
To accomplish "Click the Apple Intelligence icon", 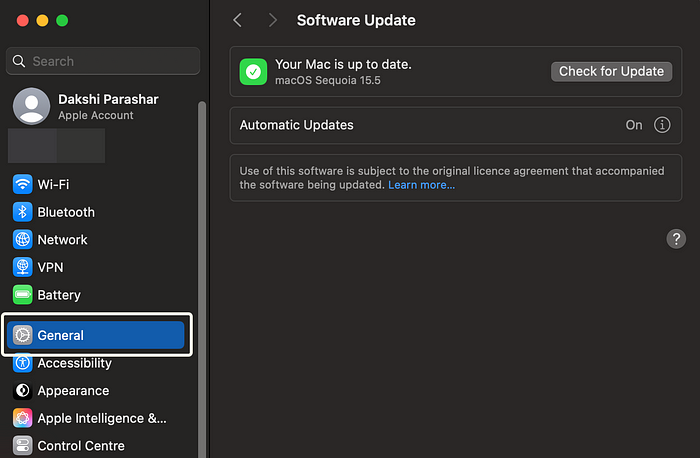I will coord(22,418).
